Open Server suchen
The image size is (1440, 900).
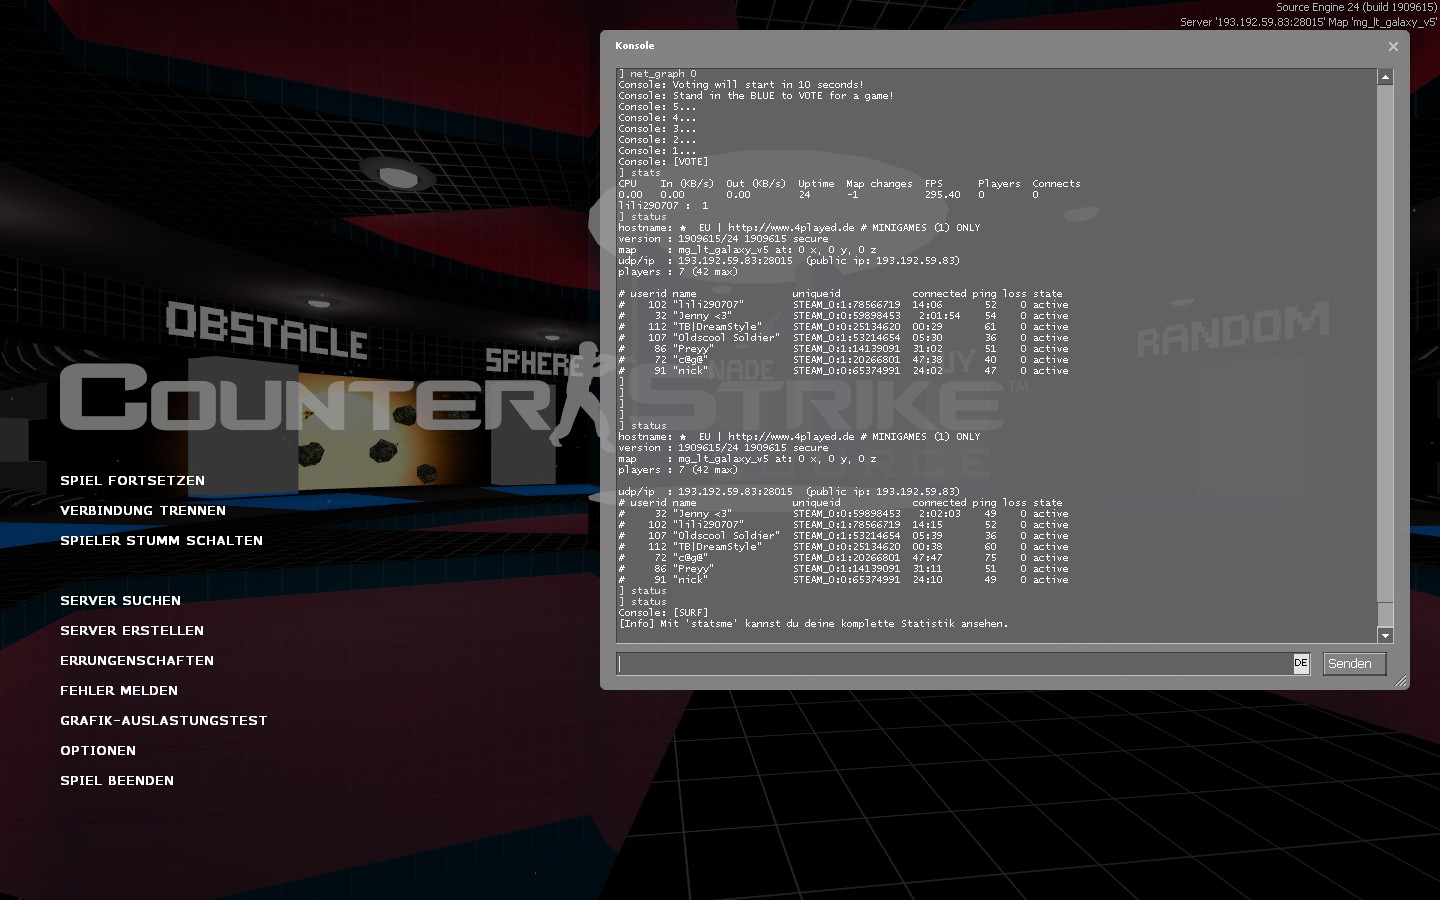point(120,601)
